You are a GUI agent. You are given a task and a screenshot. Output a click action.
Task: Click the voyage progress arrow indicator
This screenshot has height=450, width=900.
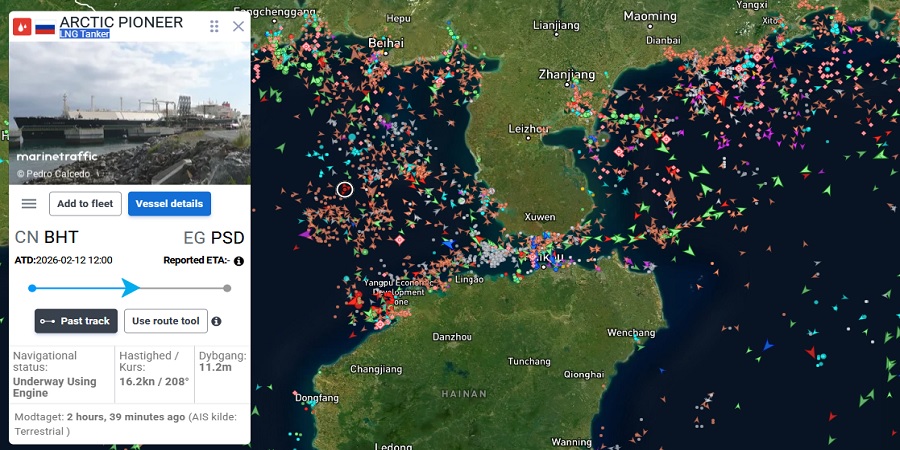131,288
